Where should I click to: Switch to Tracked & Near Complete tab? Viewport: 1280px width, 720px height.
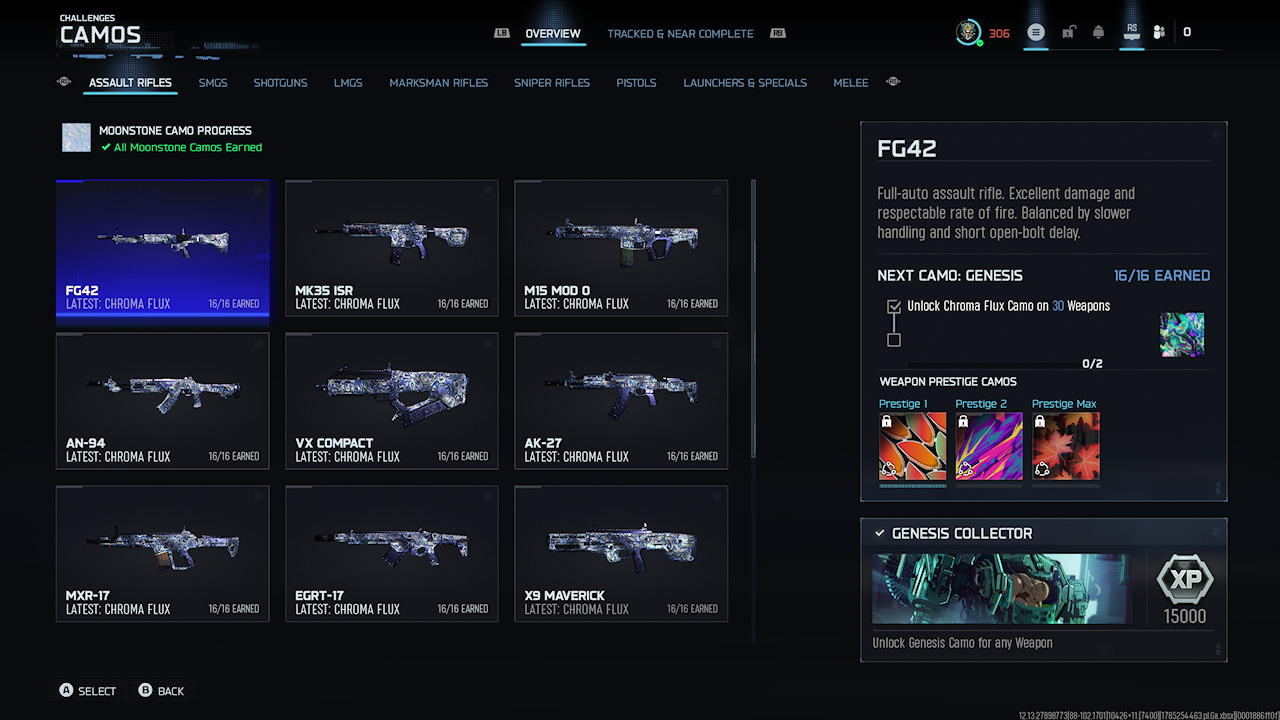click(x=681, y=33)
